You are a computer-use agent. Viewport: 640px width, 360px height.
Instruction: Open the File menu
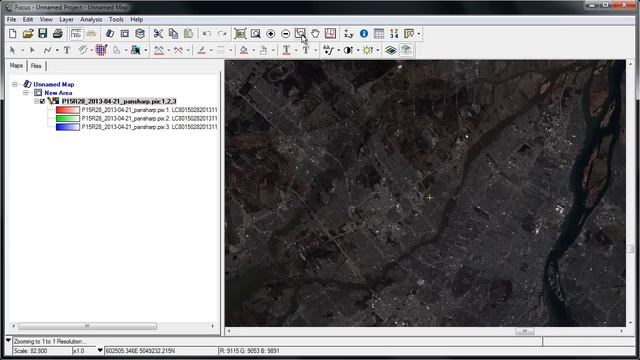point(11,20)
